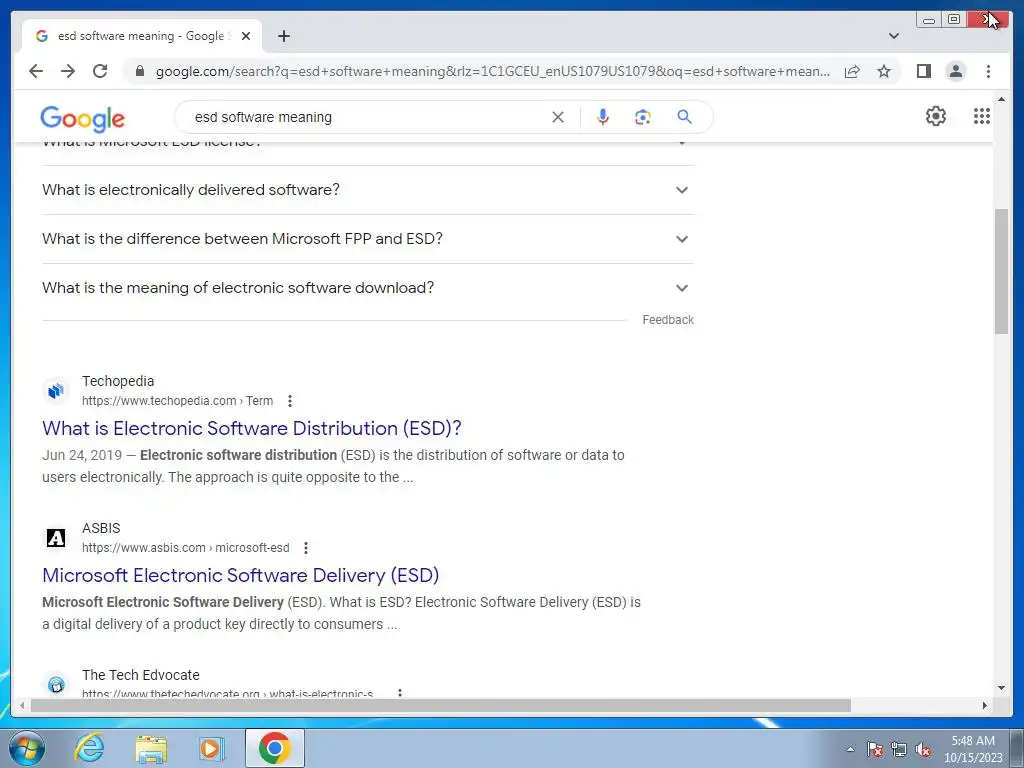Image resolution: width=1024 pixels, height=768 pixels.
Task: Open Google quick settings gear
Action: [x=936, y=116]
